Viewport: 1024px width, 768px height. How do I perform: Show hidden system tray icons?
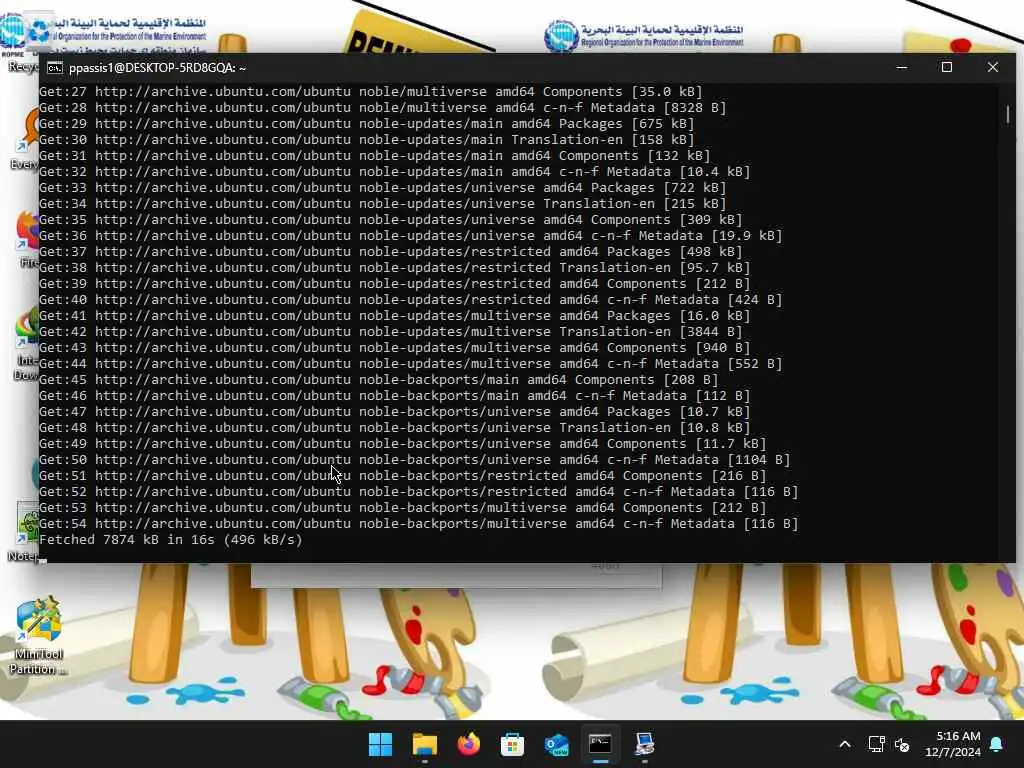(x=844, y=744)
